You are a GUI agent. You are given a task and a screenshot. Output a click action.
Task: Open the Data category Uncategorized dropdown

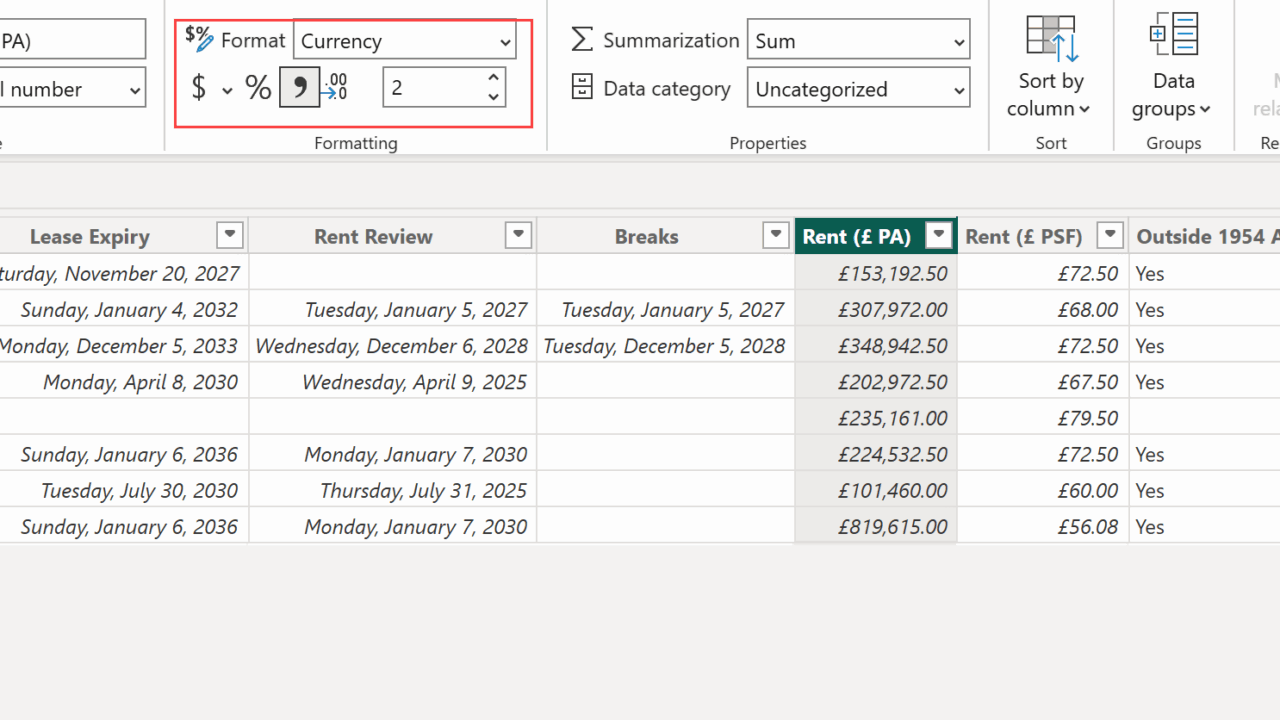point(858,89)
